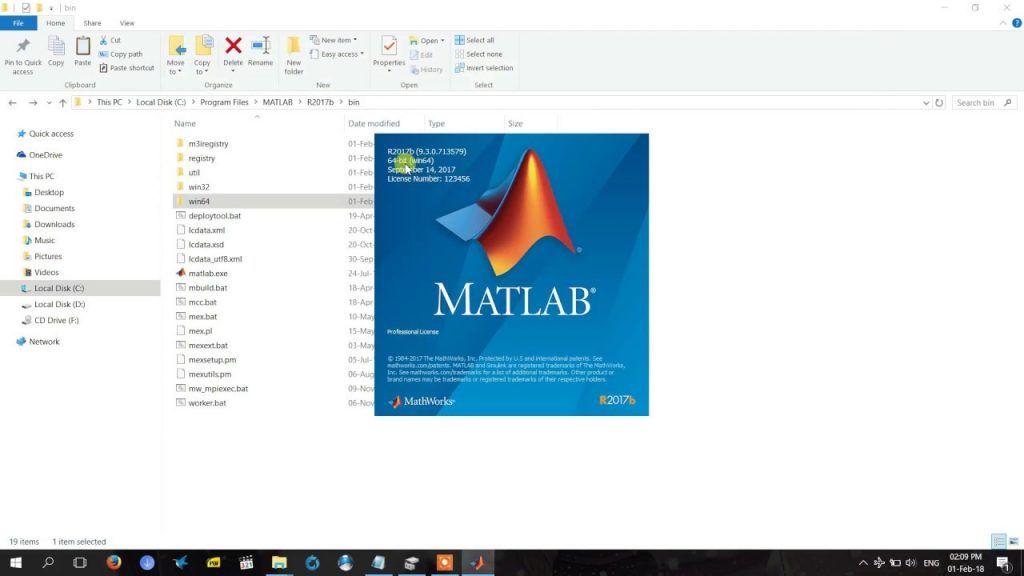Open recent locations dropdown arrow
The height and width of the screenshot is (576, 1024).
[x=49, y=103]
